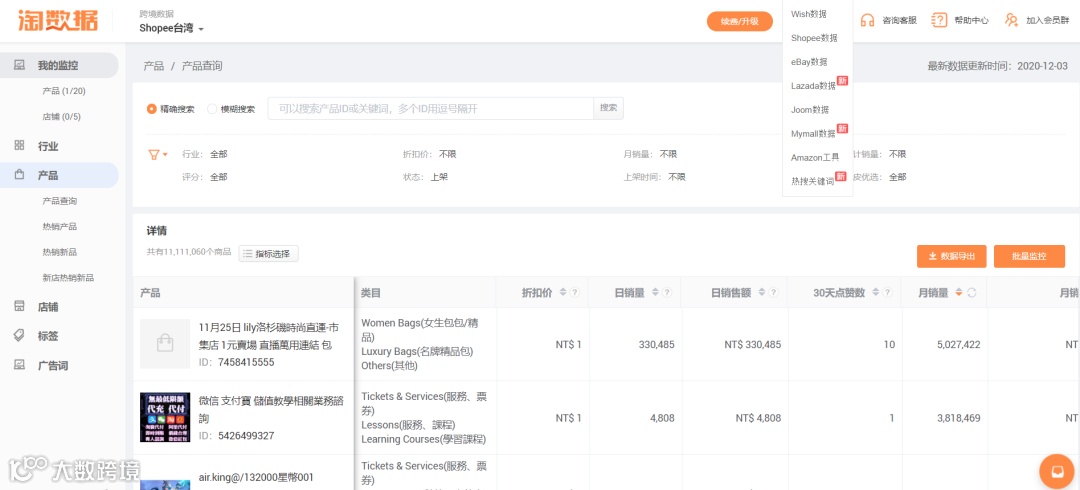Open the 上架时间 不限 filter
This screenshot has width=1080, height=490.
(654, 177)
